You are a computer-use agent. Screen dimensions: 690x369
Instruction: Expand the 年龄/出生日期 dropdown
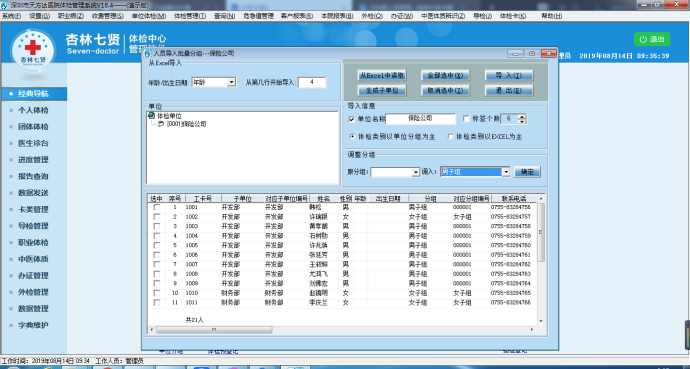point(231,82)
